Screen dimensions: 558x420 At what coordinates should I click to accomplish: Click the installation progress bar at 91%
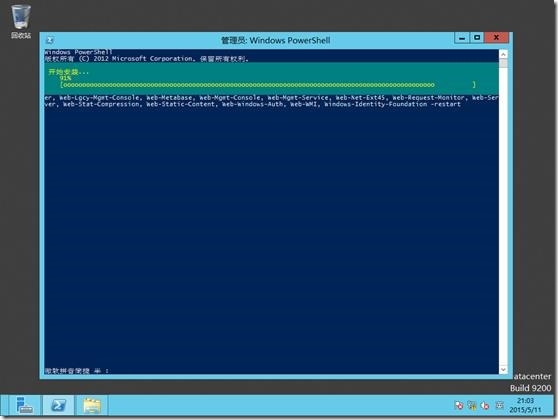pos(268,85)
